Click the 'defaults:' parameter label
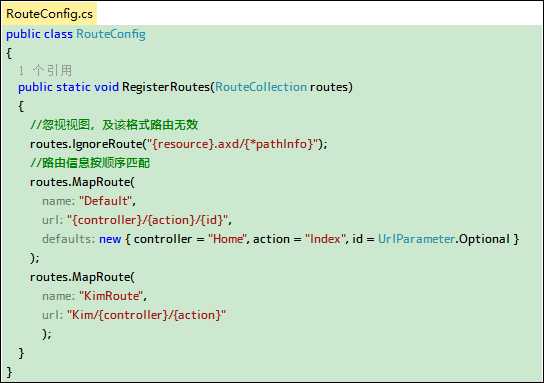The height and width of the screenshot is (383, 544). click(x=68, y=239)
